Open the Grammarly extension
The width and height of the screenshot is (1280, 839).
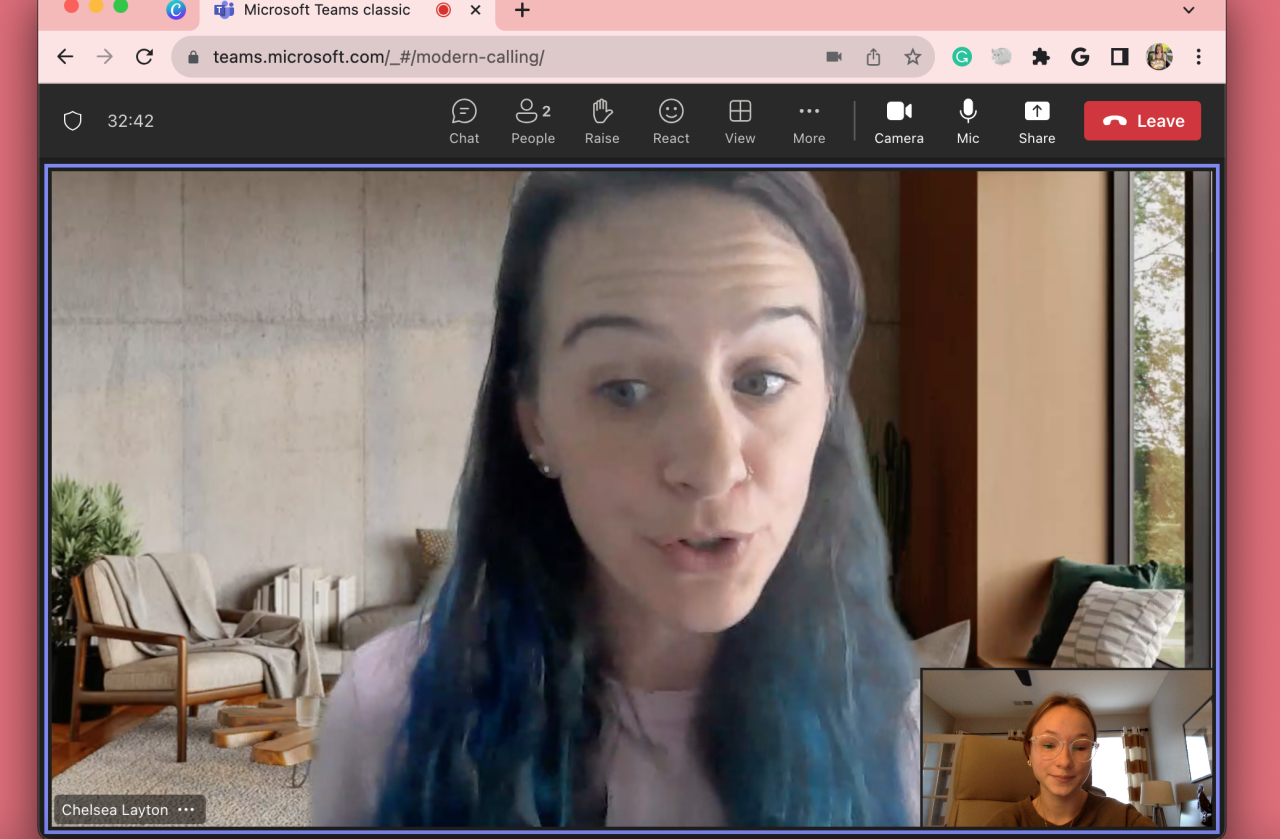pyautogui.click(x=962, y=57)
